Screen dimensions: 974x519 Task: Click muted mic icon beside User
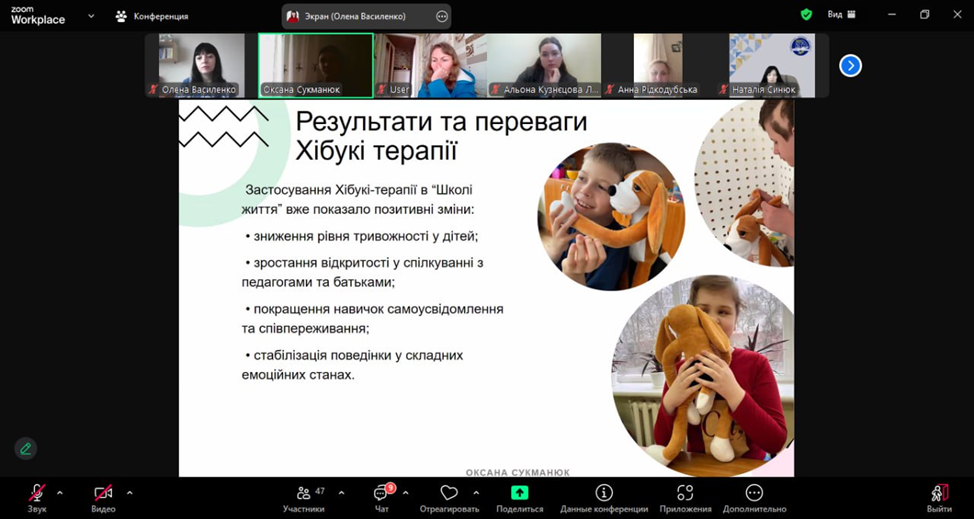[381, 90]
